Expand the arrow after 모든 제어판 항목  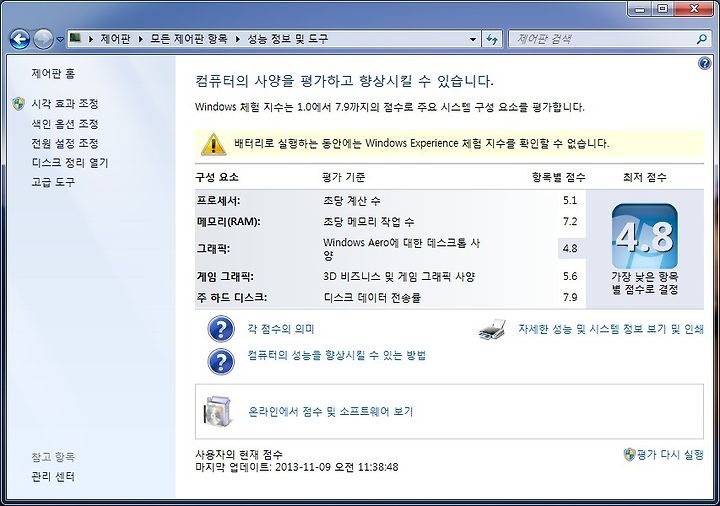click(238, 39)
